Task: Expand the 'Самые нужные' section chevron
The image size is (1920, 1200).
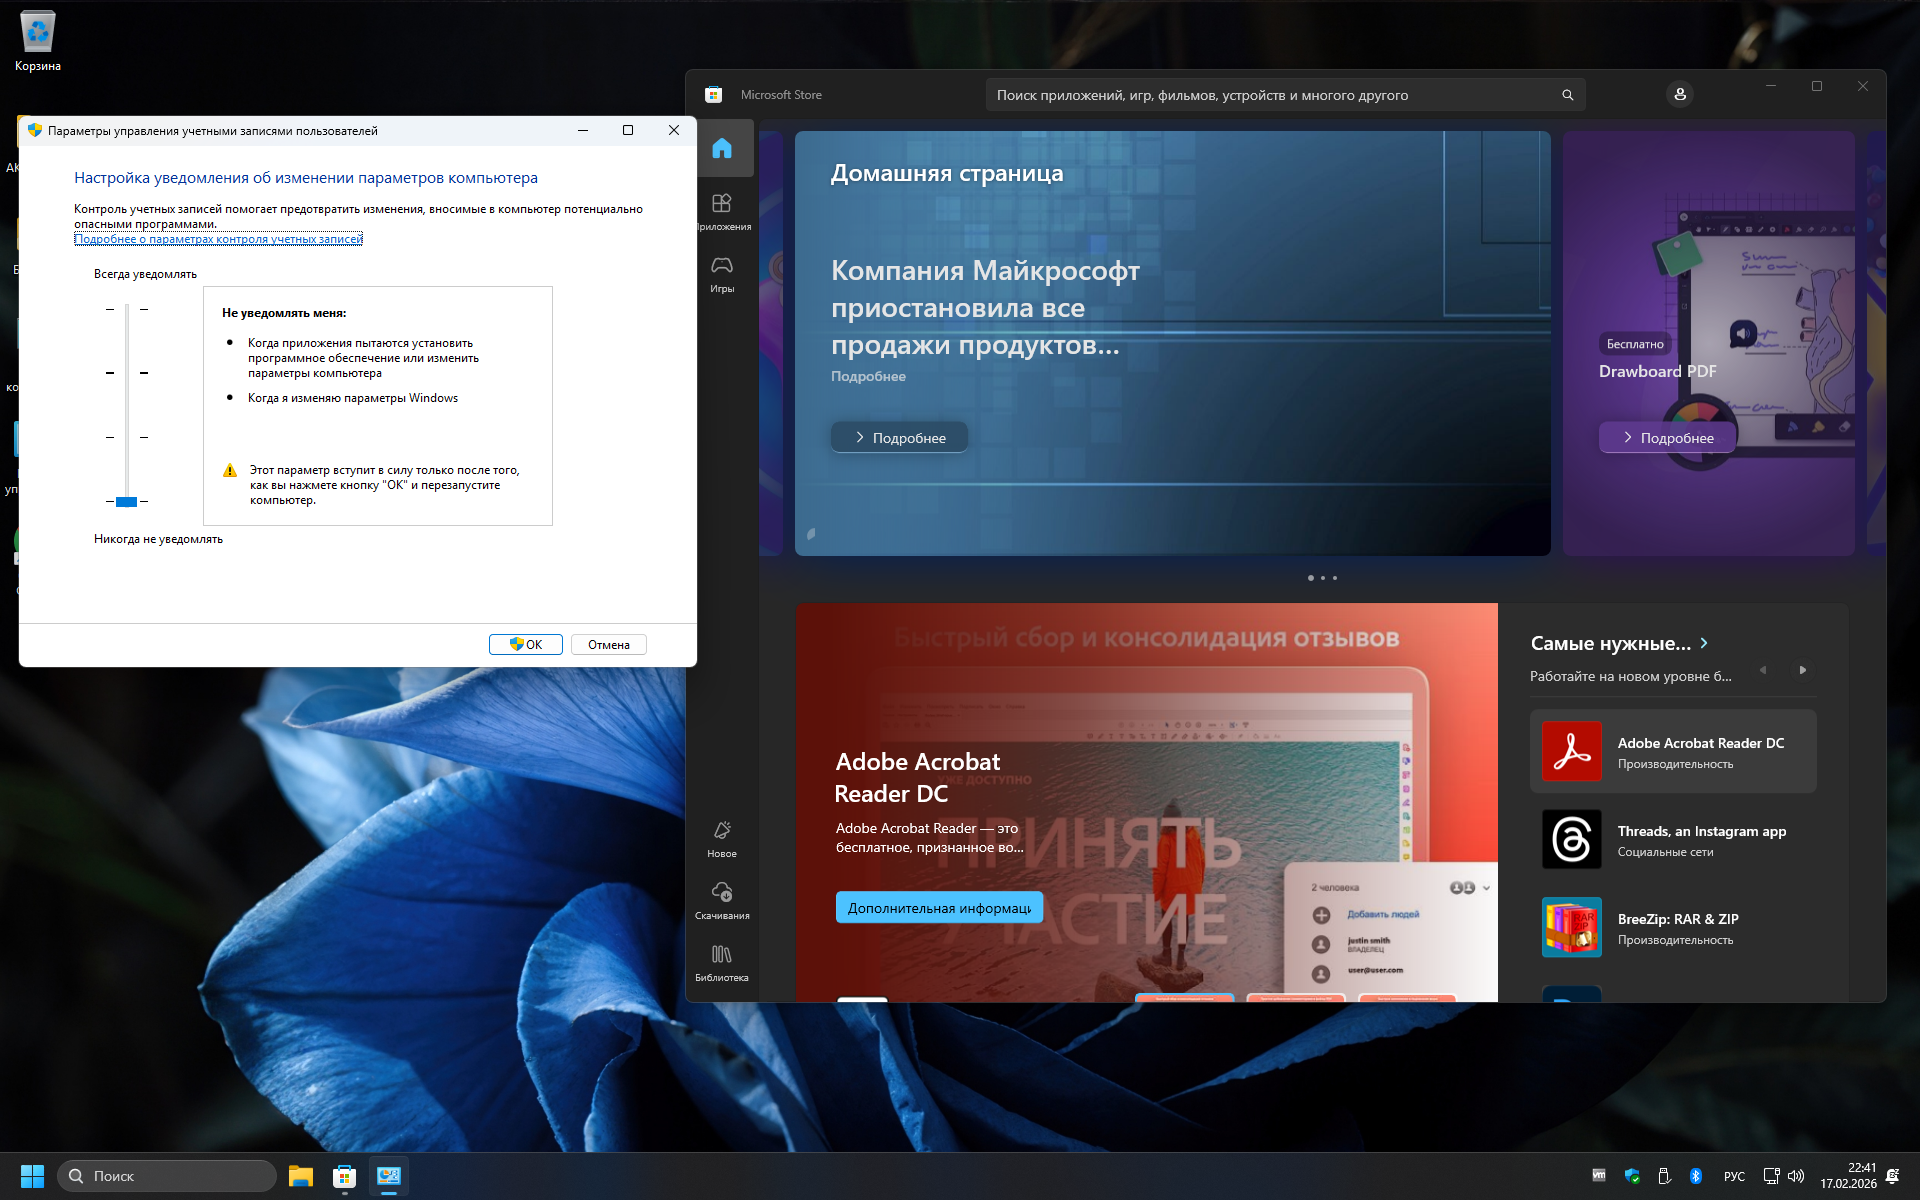Action: click(x=1704, y=643)
